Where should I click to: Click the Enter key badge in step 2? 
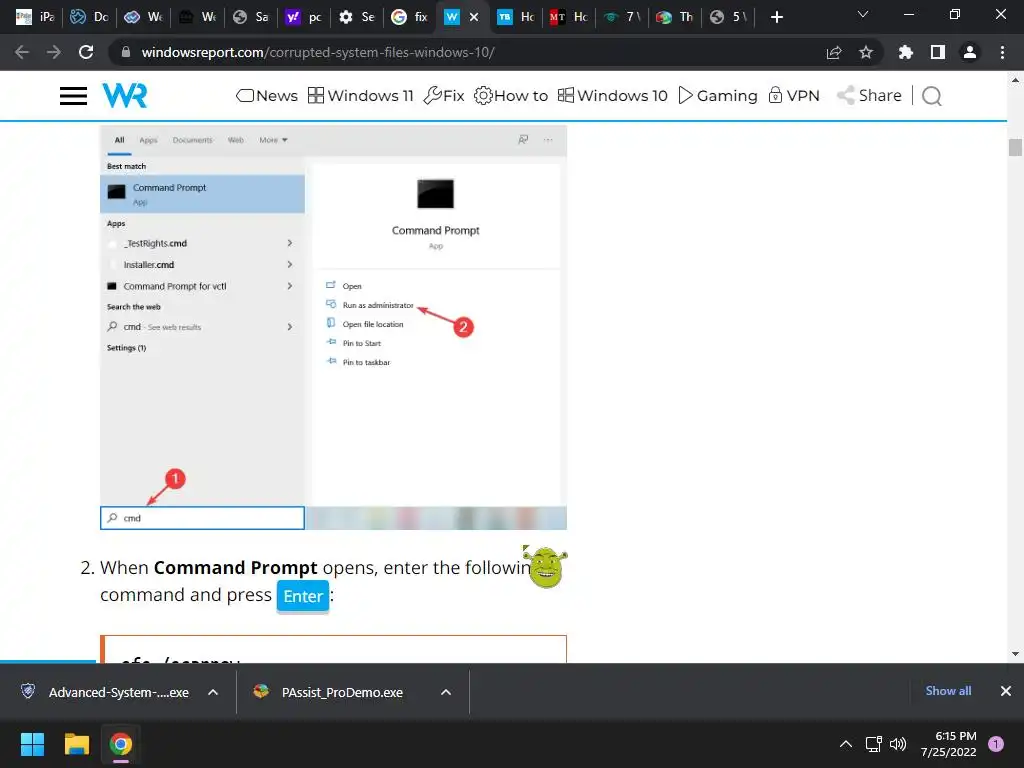(x=302, y=596)
